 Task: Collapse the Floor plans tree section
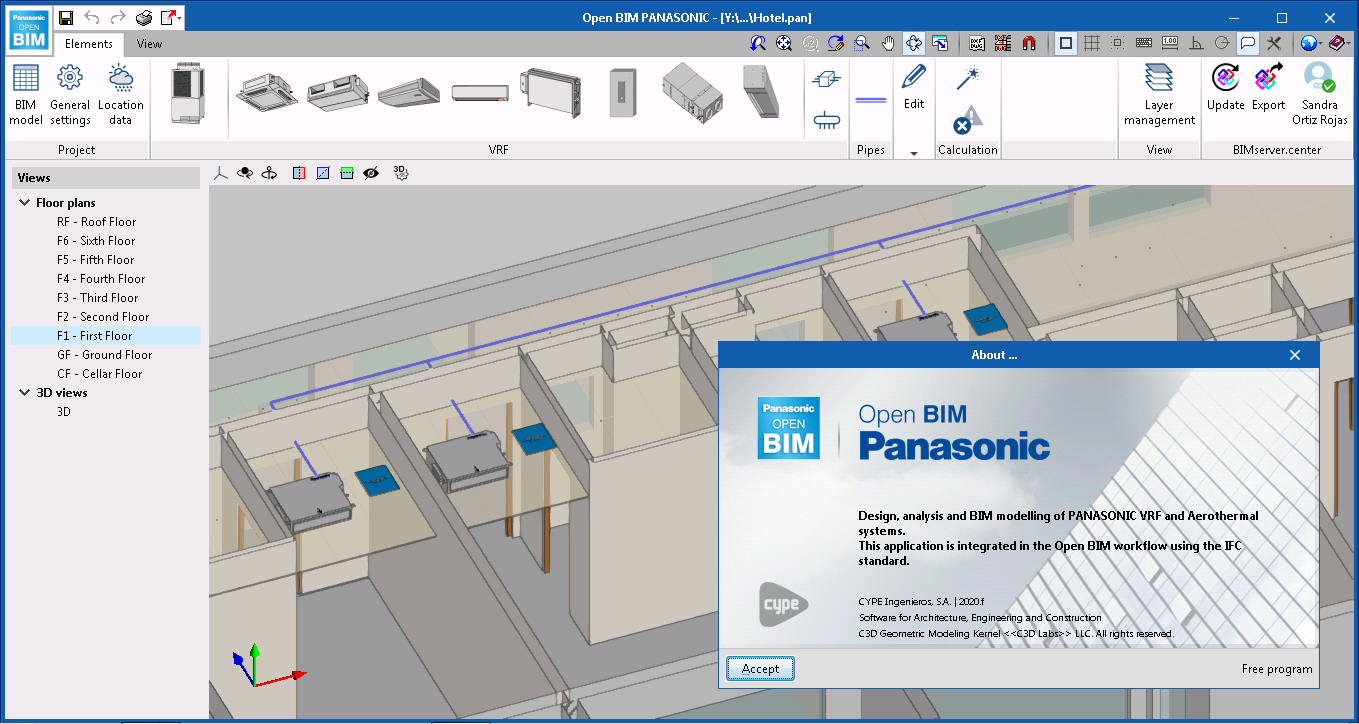click(23, 202)
